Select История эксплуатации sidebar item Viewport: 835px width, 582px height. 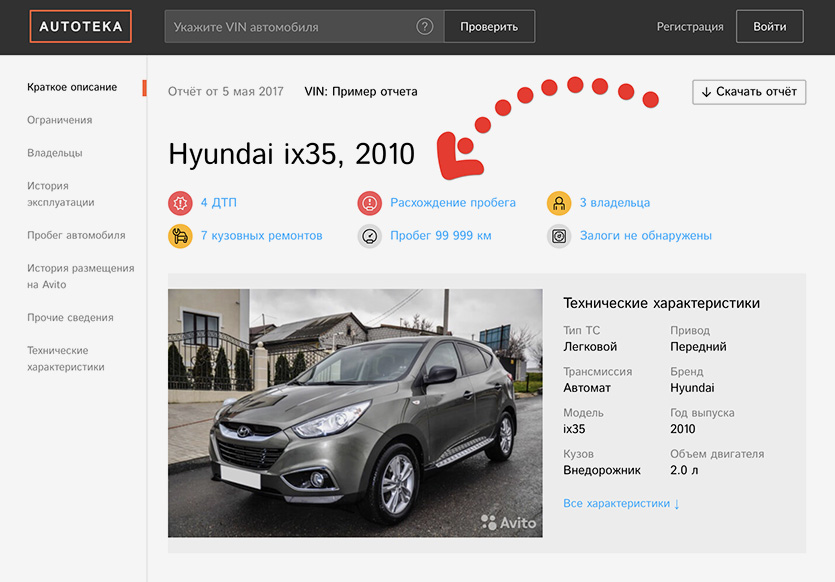click(61, 194)
